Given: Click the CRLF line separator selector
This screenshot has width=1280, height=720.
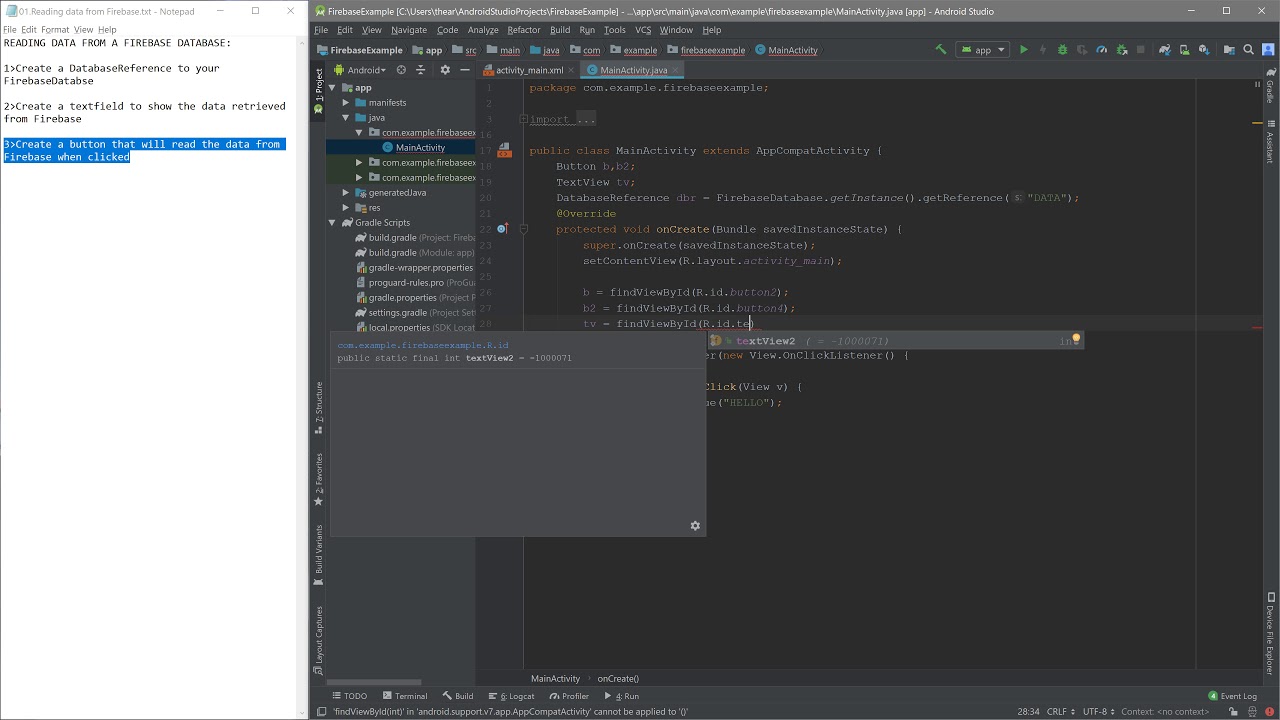Looking at the screenshot, I should (x=1061, y=712).
